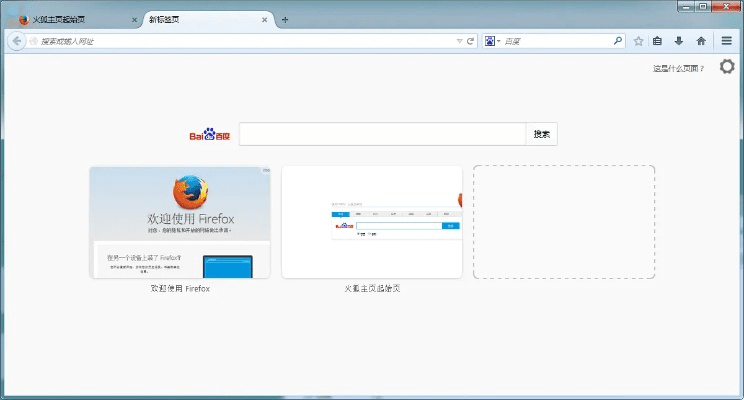The height and width of the screenshot is (400, 744).
Task: Open the Baidu search engine selector dropdown
Action: (x=492, y=41)
